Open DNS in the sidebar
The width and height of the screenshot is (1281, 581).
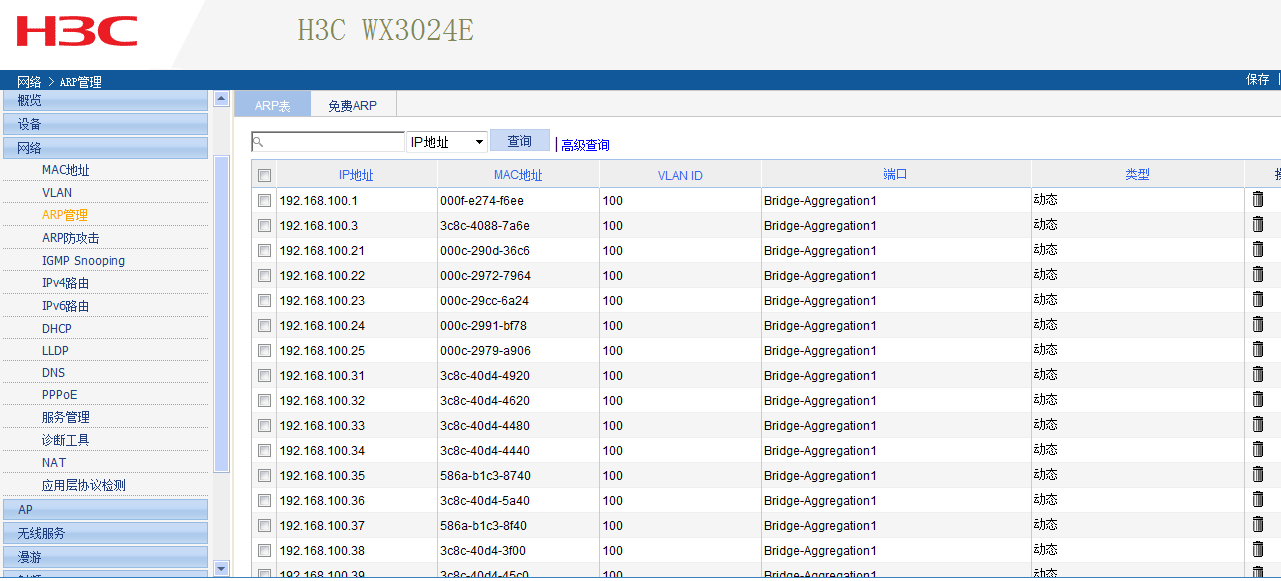click(x=54, y=372)
